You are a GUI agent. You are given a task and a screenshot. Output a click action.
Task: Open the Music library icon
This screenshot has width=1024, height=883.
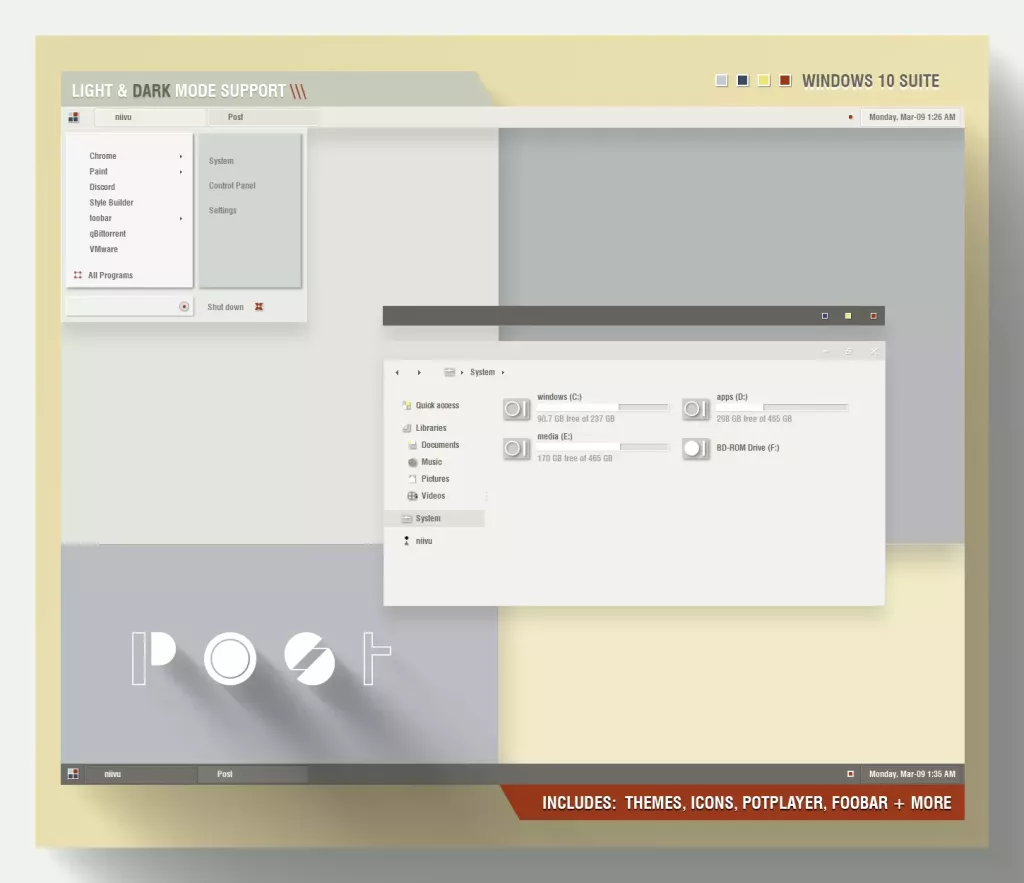tap(413, 461)
